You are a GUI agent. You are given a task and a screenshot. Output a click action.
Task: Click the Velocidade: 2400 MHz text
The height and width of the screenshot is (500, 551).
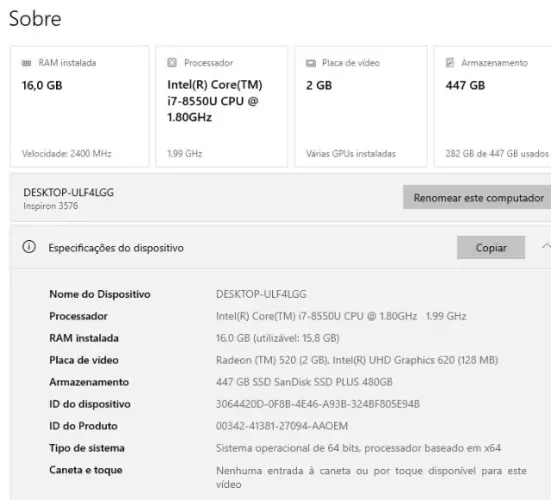pyautogui.click(x=66, y=154)
